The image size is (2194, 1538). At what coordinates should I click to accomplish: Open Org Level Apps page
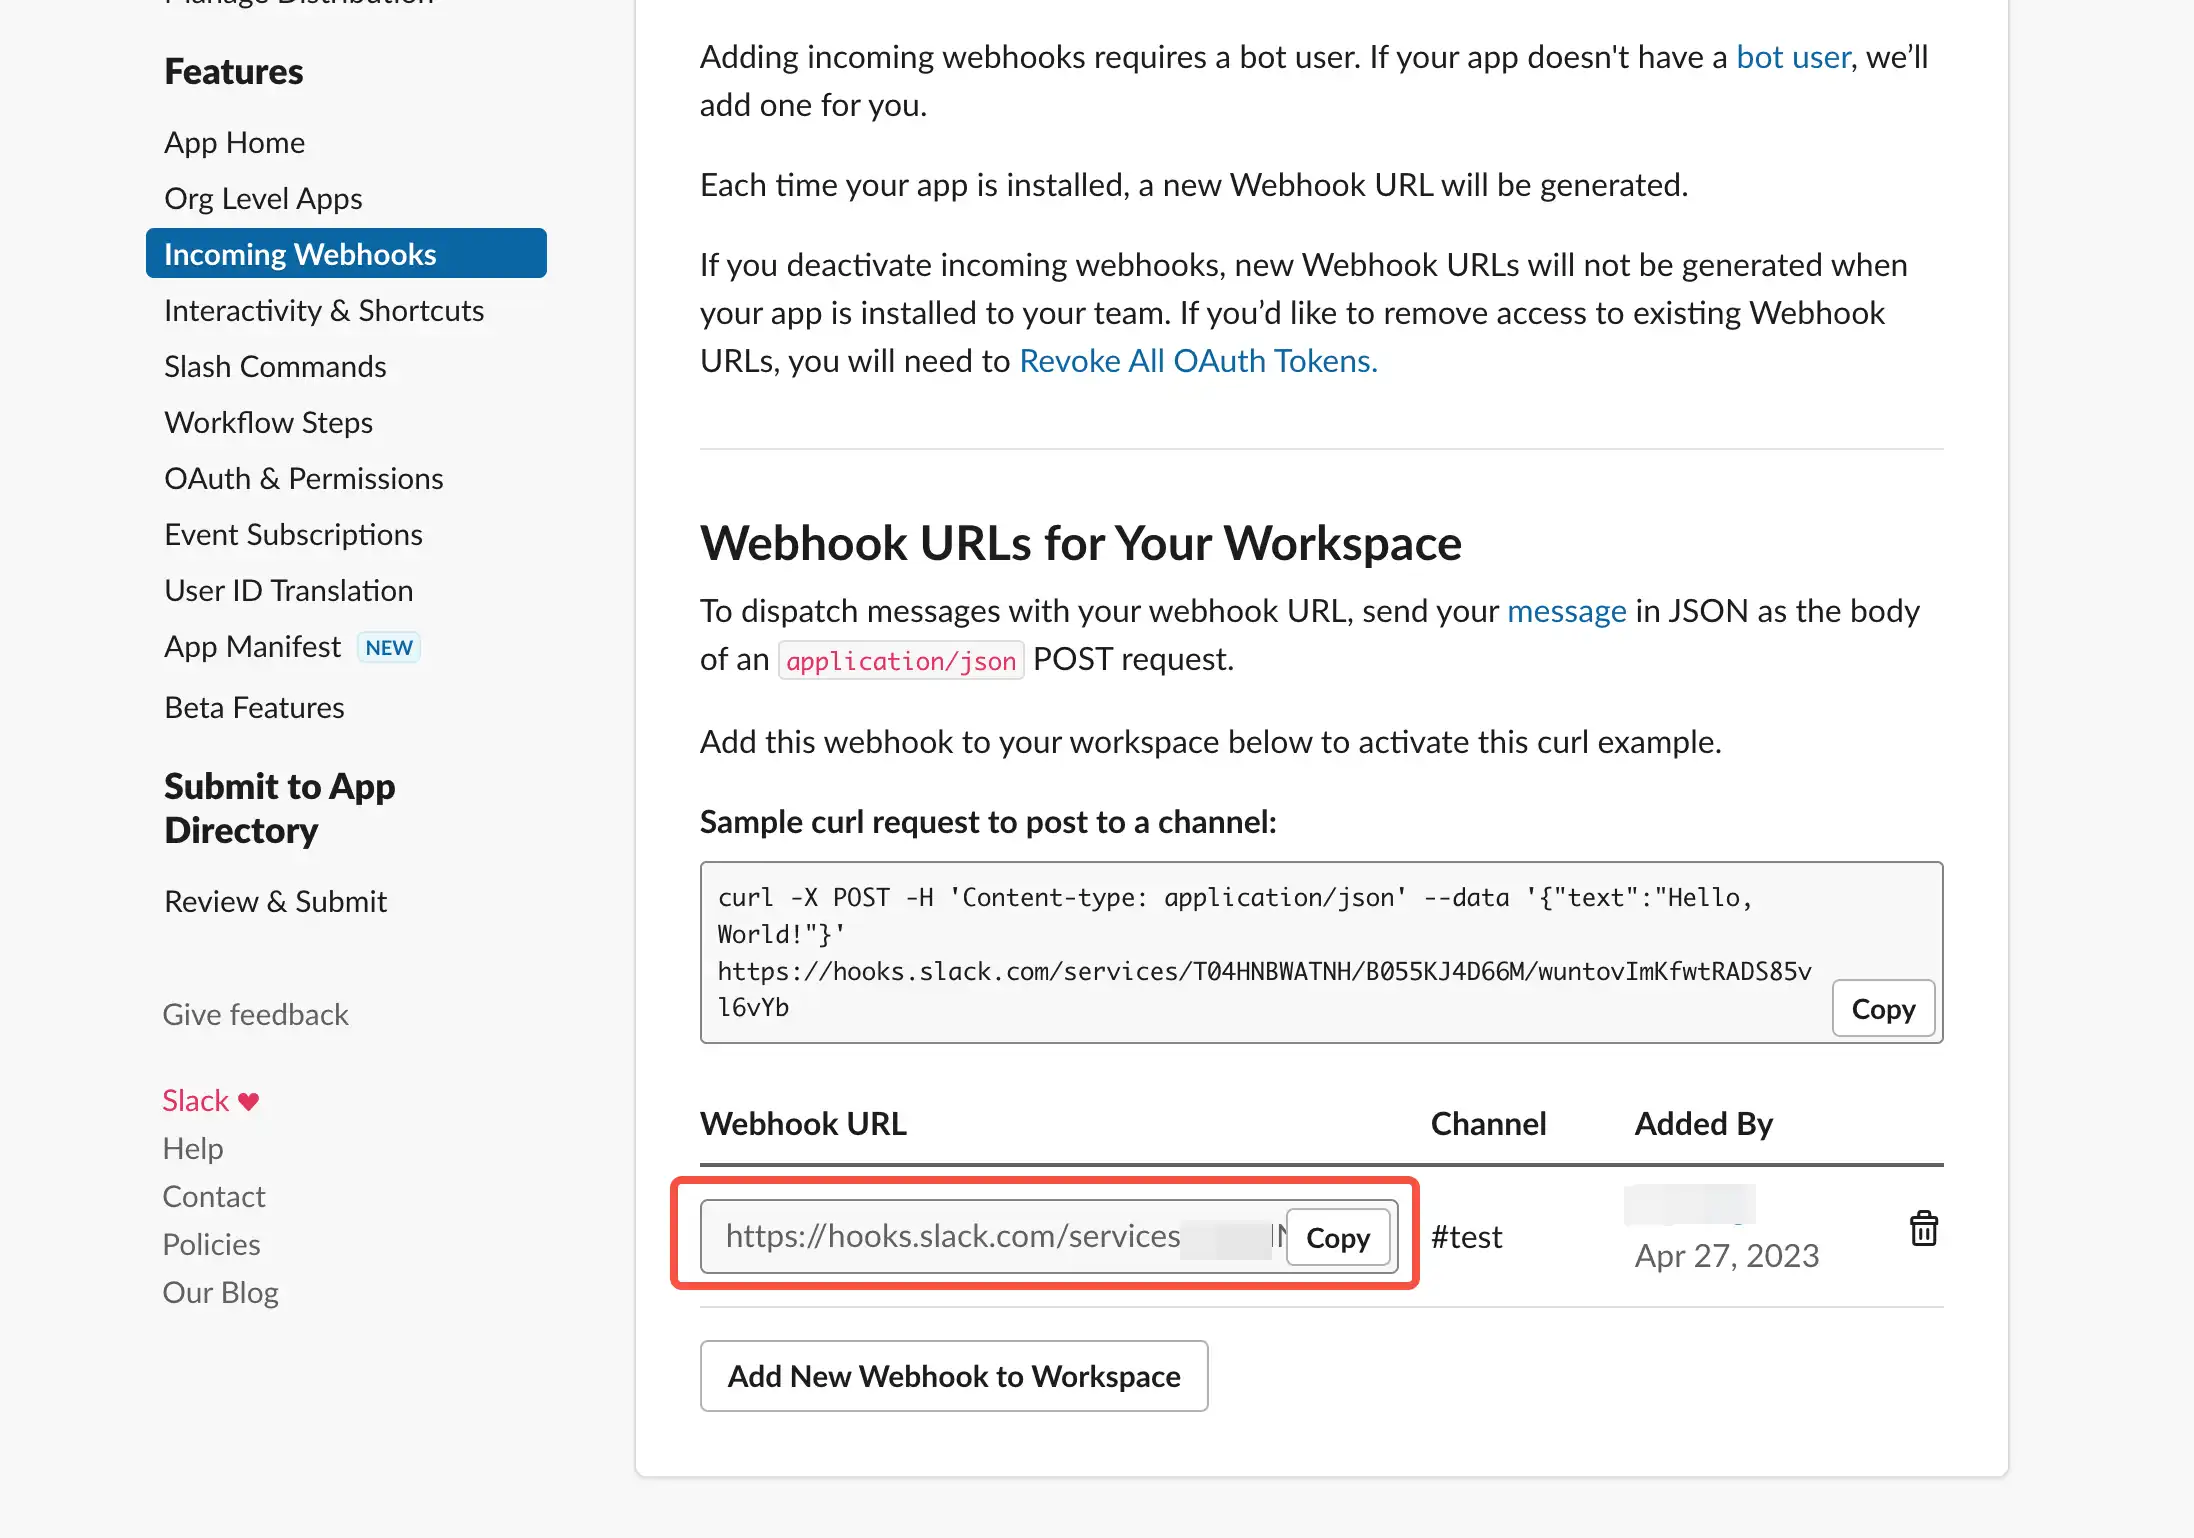(x=263, y=198)
